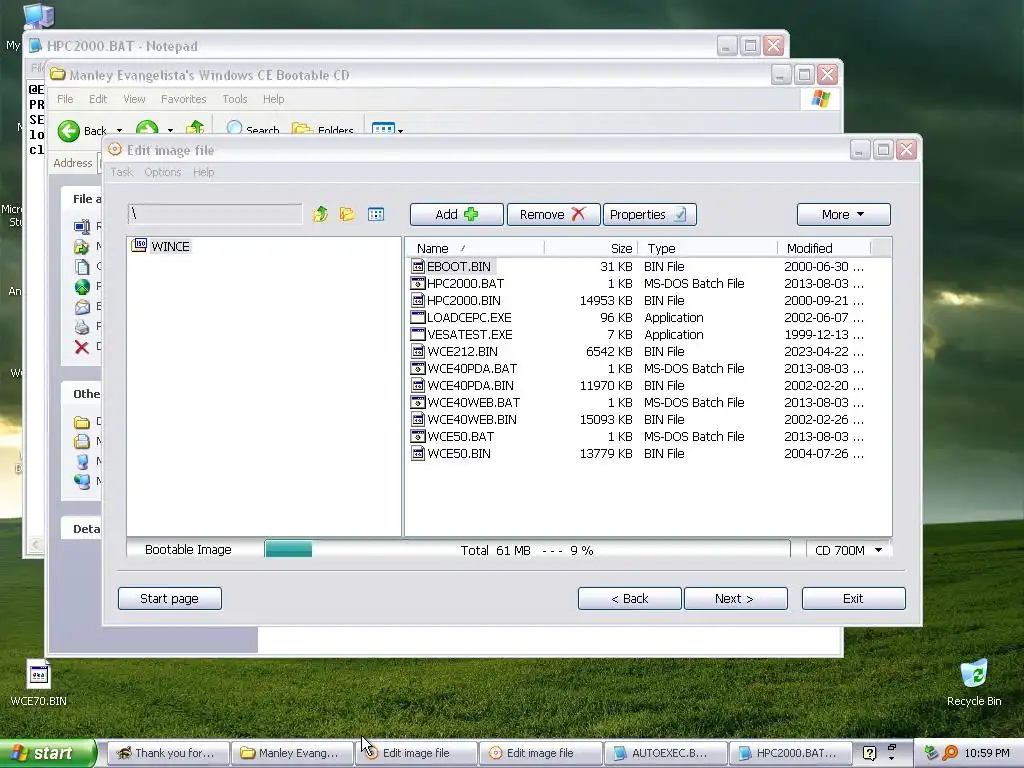Go up one folder level icon

(x=320, y=214)
